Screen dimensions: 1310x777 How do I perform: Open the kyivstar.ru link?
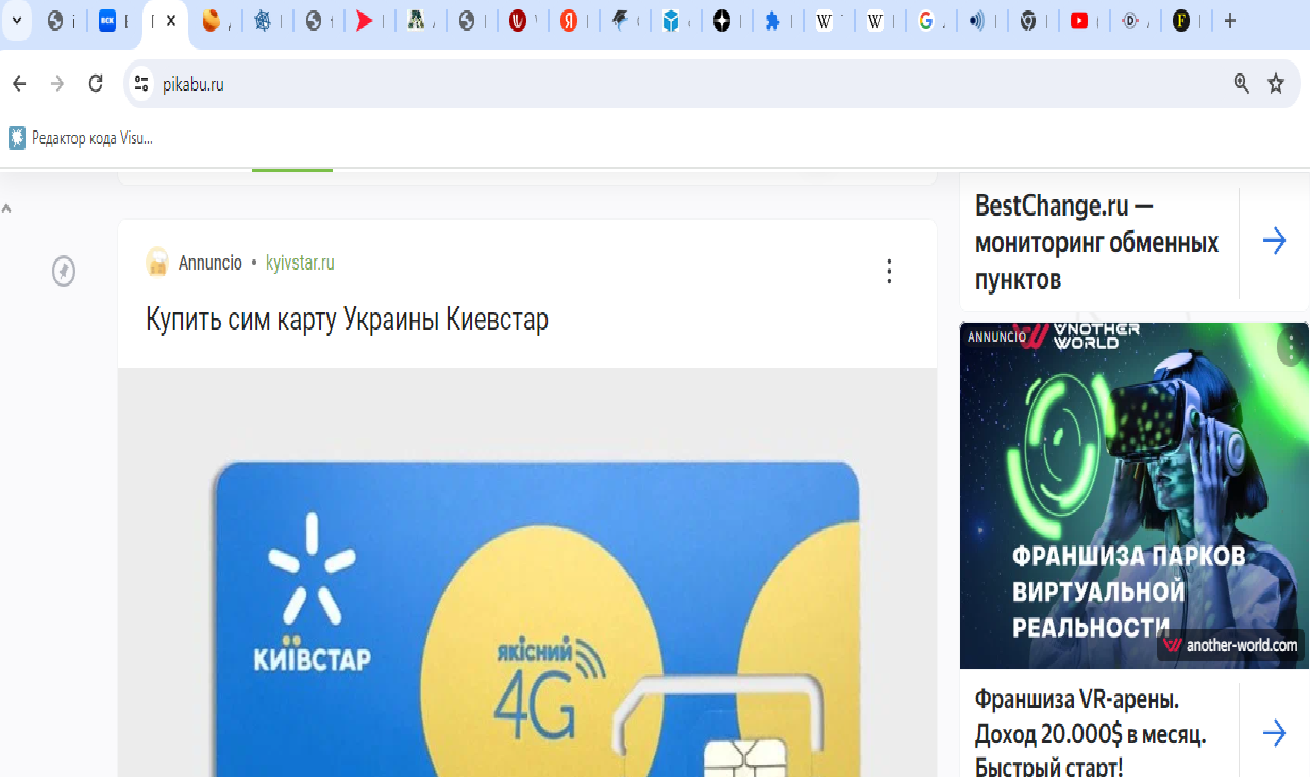pyautogui.click(x=300, y=263)
